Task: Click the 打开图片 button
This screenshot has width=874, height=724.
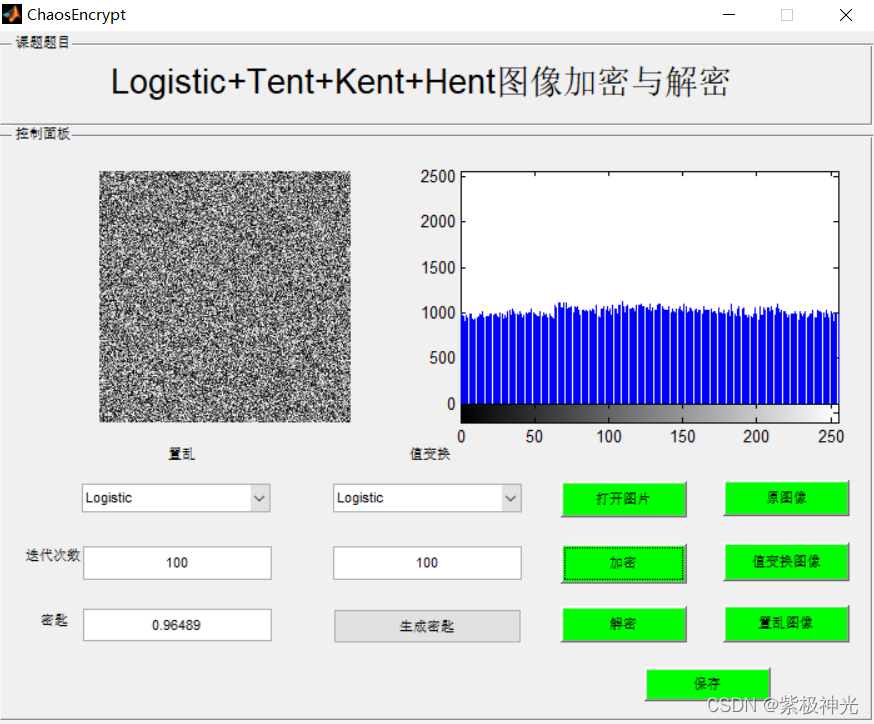Action: click(x=623, y=499)
